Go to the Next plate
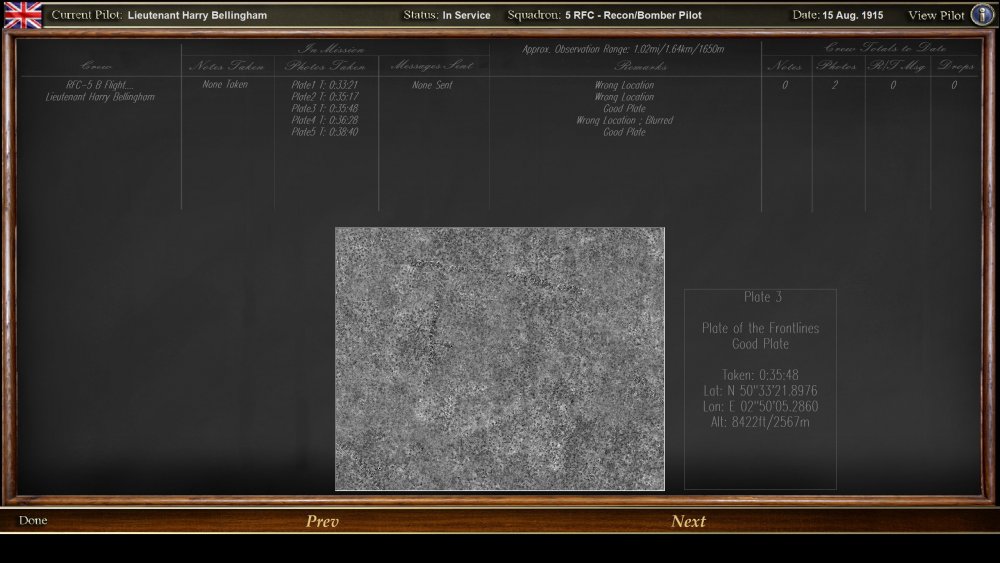Screen dimensions: 1000x563 click(688, 521)
